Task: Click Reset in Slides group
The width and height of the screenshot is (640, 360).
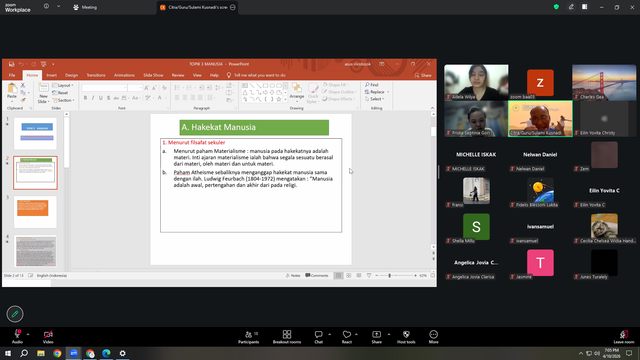Action: click(x=60, y=93)
